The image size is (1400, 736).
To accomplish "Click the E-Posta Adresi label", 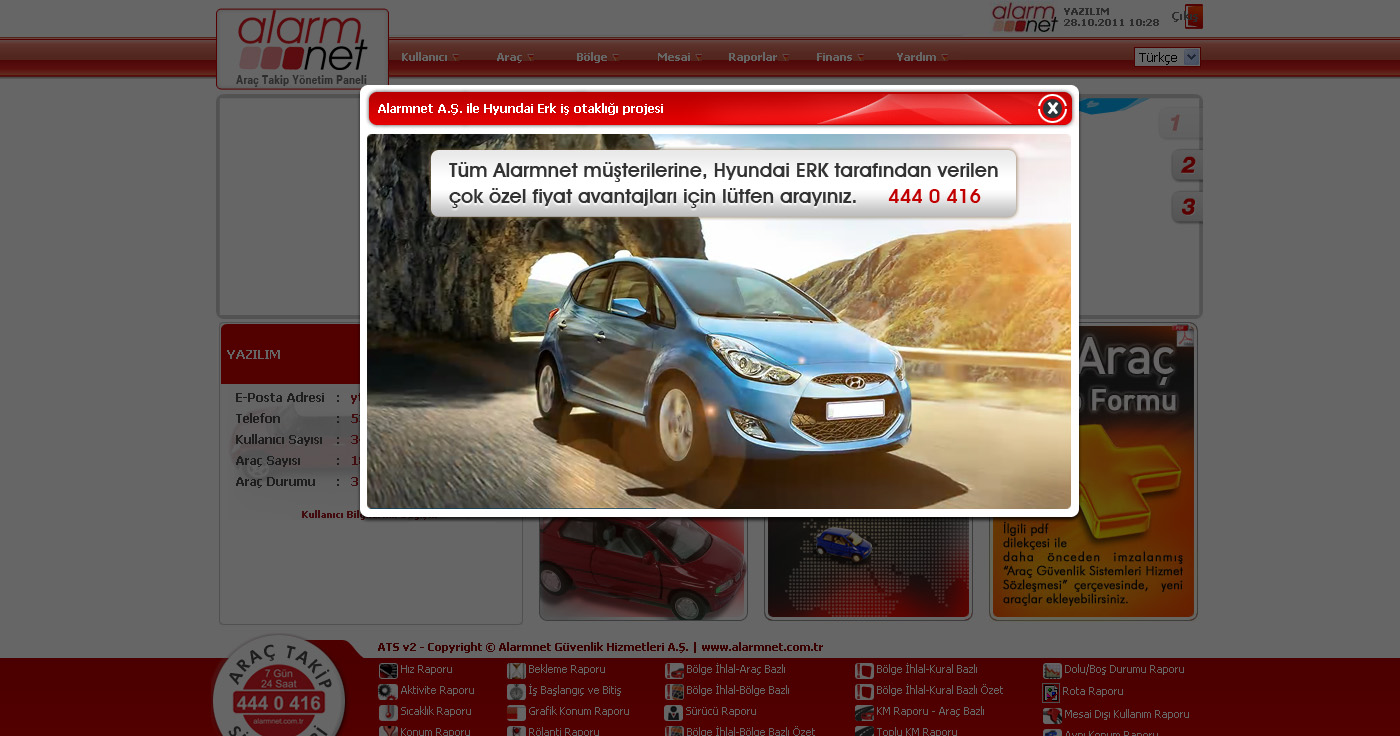I will tap(280, 397).
